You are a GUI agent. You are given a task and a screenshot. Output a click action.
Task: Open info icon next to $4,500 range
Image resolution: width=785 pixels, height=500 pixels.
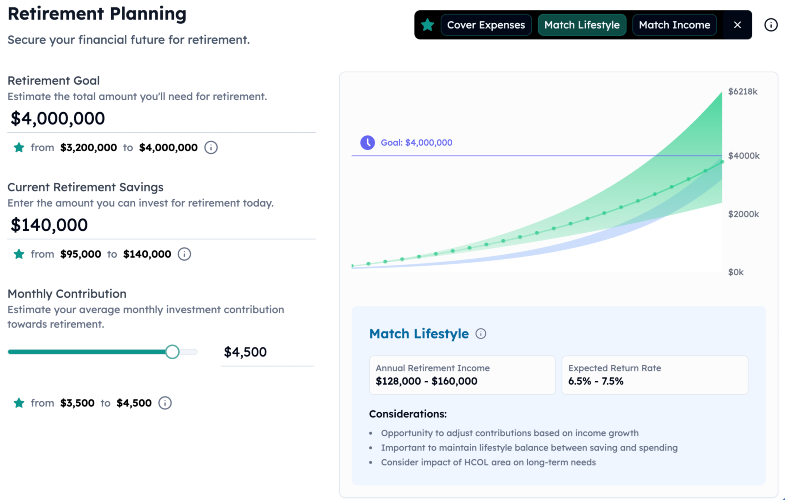point(165,403)
